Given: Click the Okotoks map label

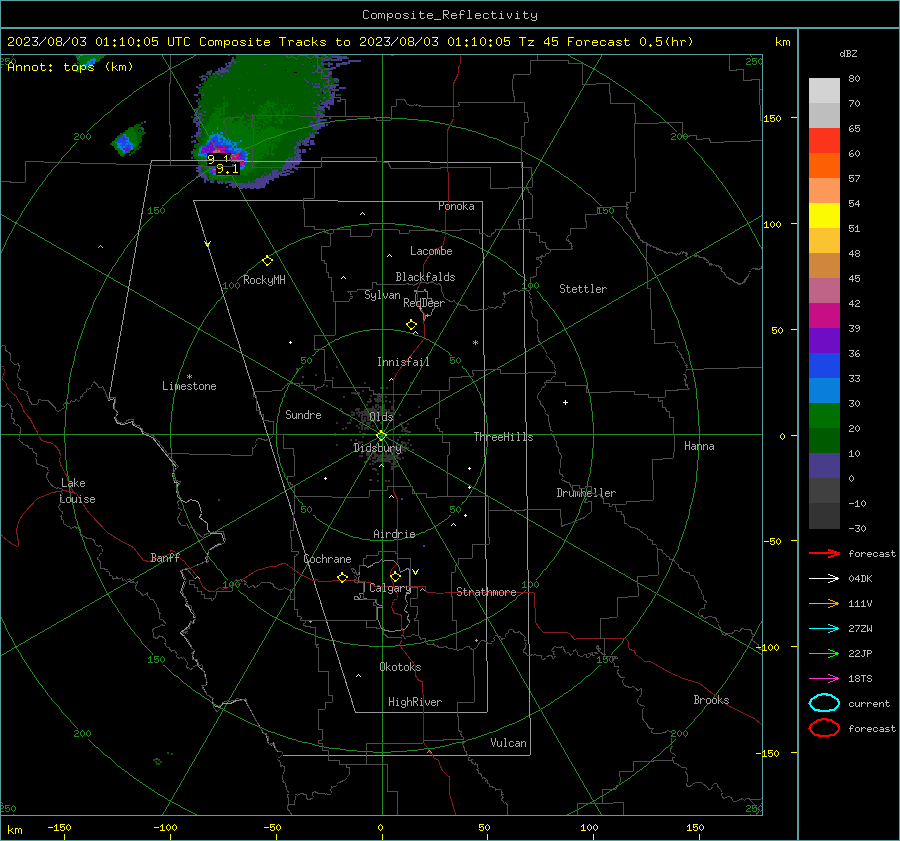Looking at the screenshot, I should pos(400,667).
